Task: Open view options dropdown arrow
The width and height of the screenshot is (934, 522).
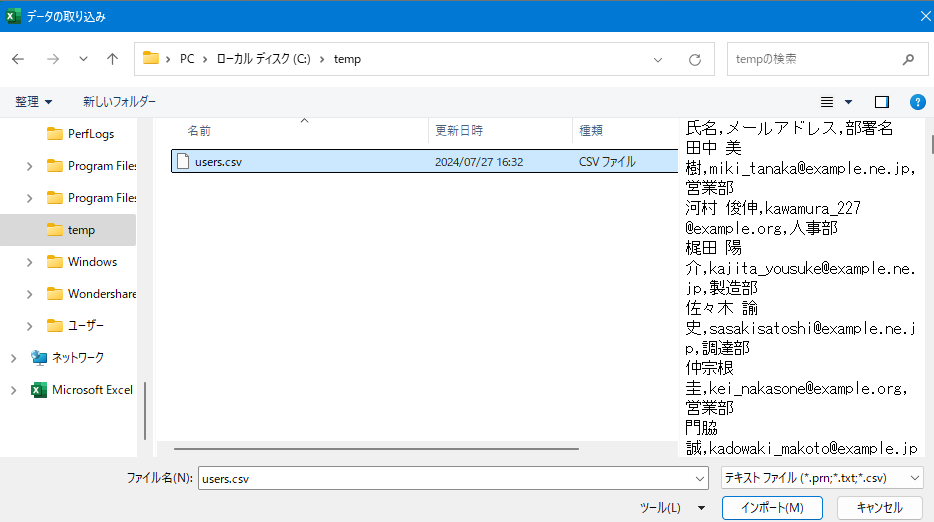Action: [x=848, y=102]
